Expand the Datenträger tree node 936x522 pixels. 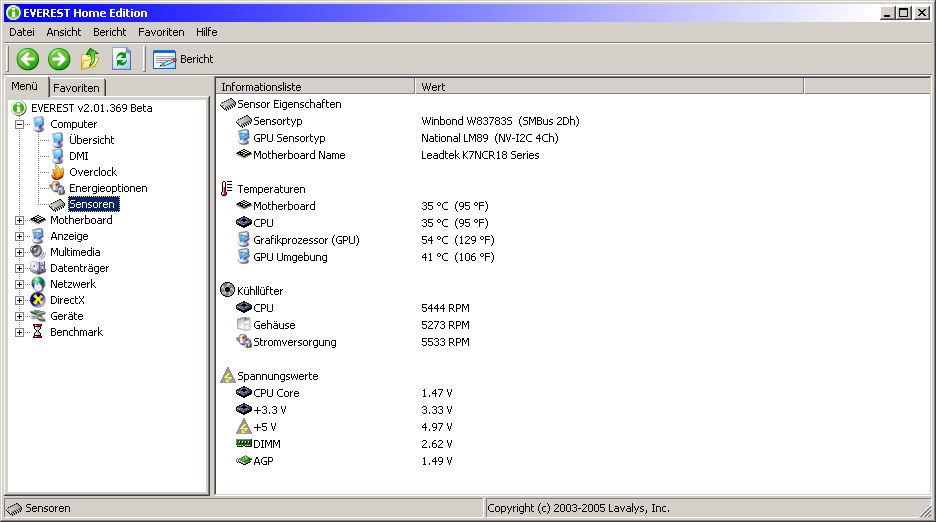(x=20, y=269)
